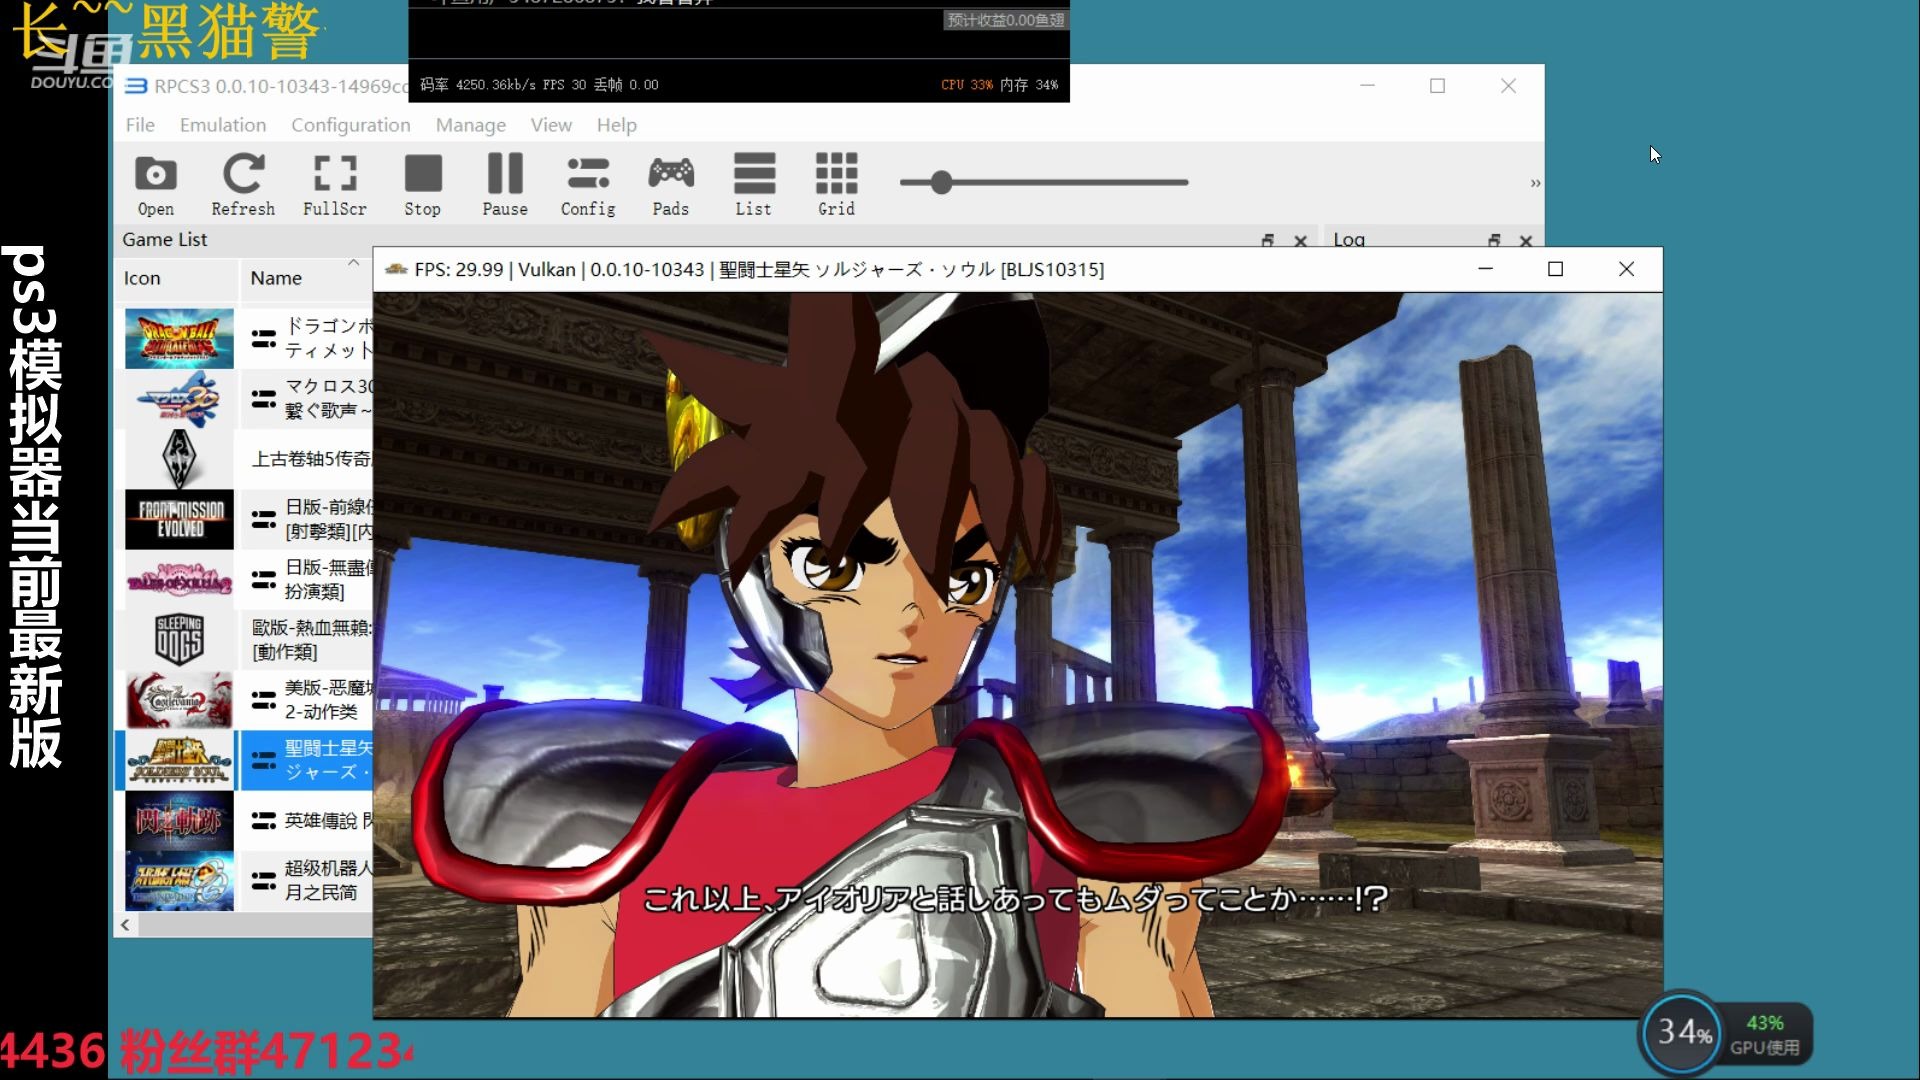Screen dimensions: 1920x1080
Task: Sort by the Name column header
Action: pyautogui.click(x=276, y=278)
